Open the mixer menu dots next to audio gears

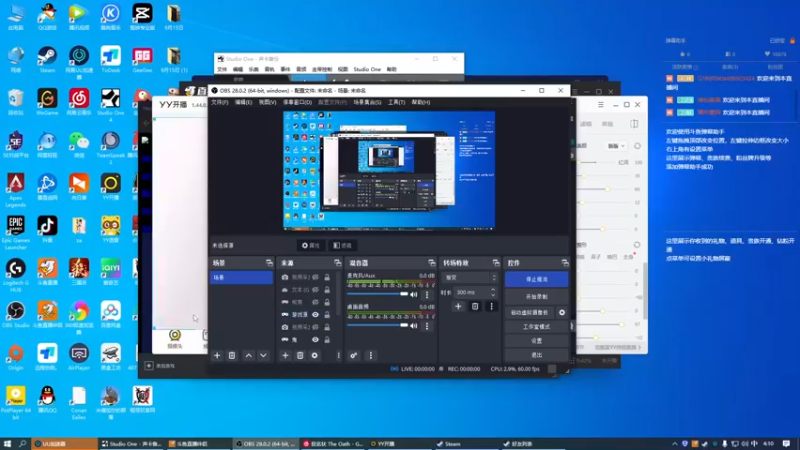(371, 356)
